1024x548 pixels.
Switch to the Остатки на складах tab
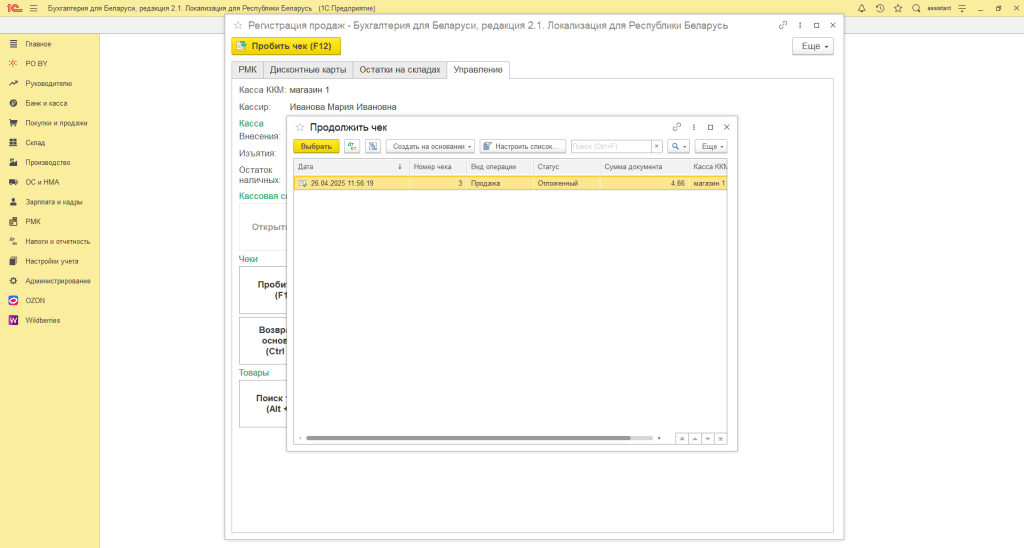[x=399, y=70]
